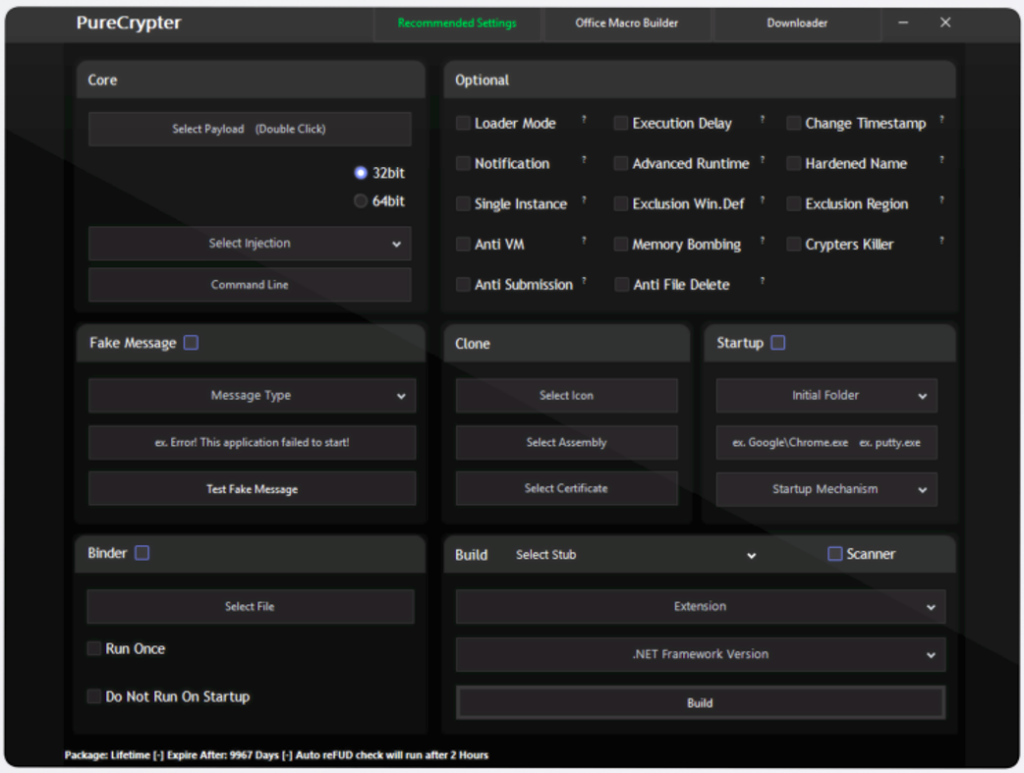Click the help icon beside Hardened Name
Viewport: 1024px width, 773px height.
coord(942,160)
